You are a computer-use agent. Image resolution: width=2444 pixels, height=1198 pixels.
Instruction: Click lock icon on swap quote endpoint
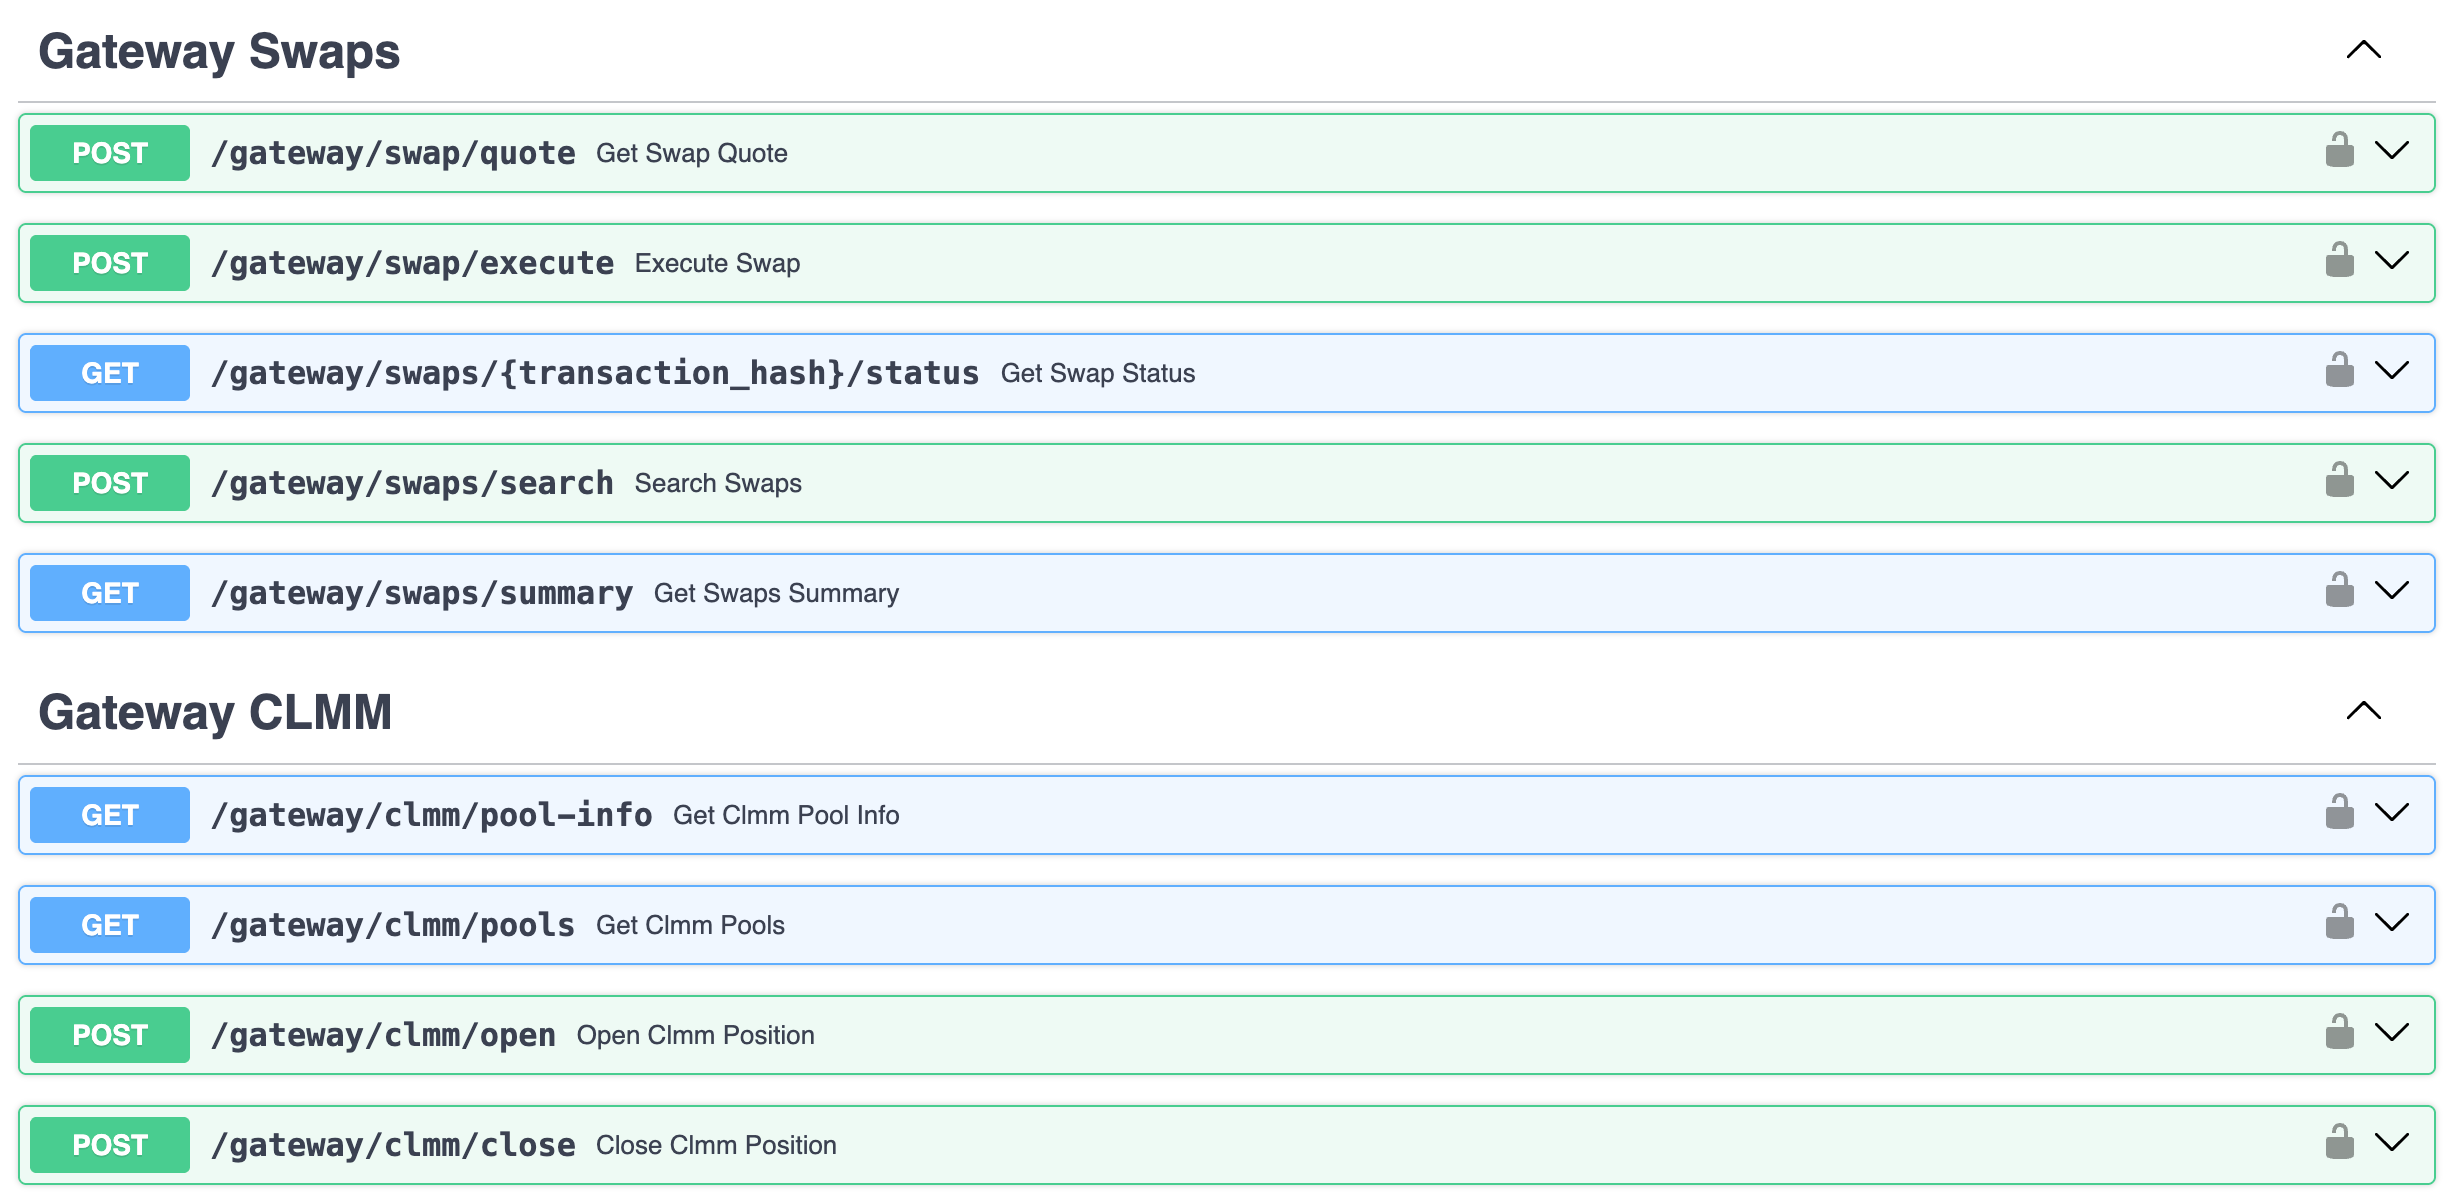pos(2339,151)
